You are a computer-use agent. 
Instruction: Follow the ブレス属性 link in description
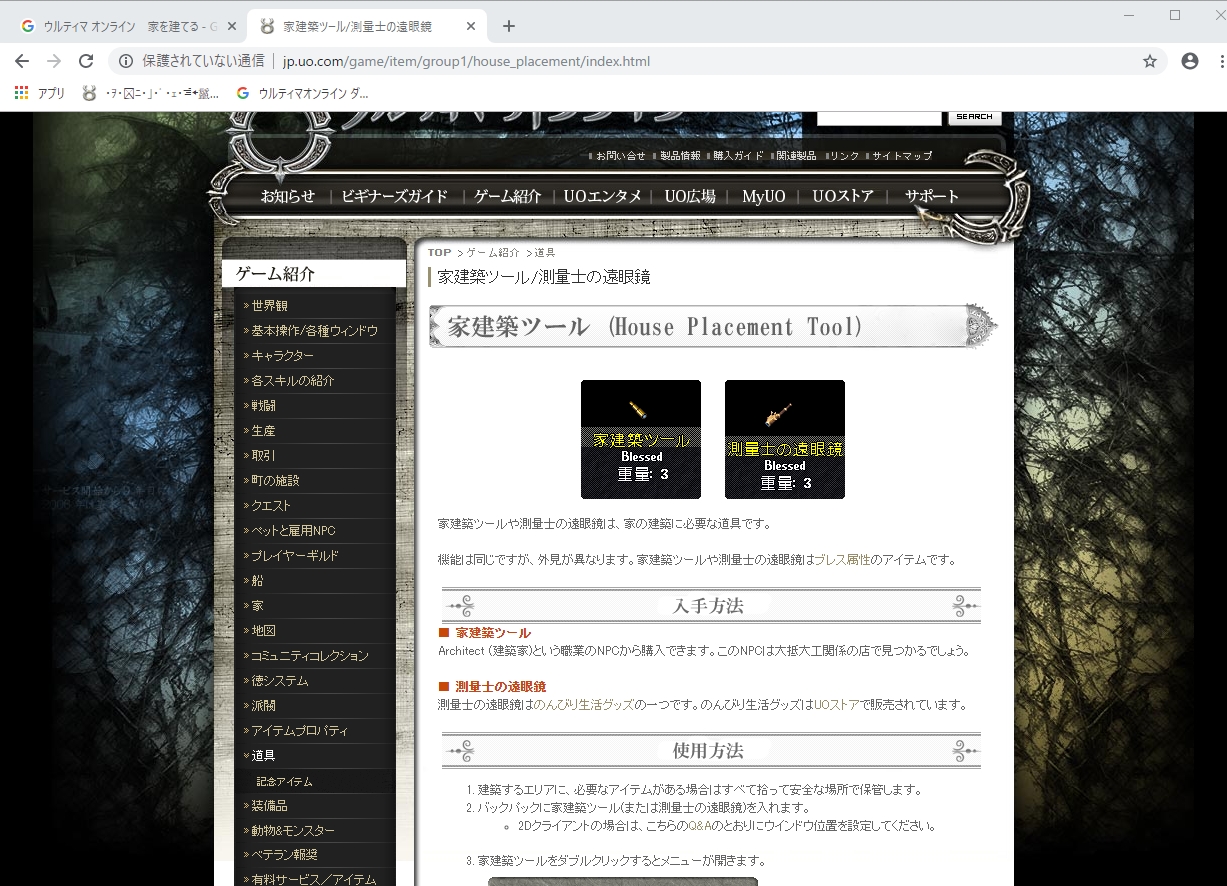842,560
